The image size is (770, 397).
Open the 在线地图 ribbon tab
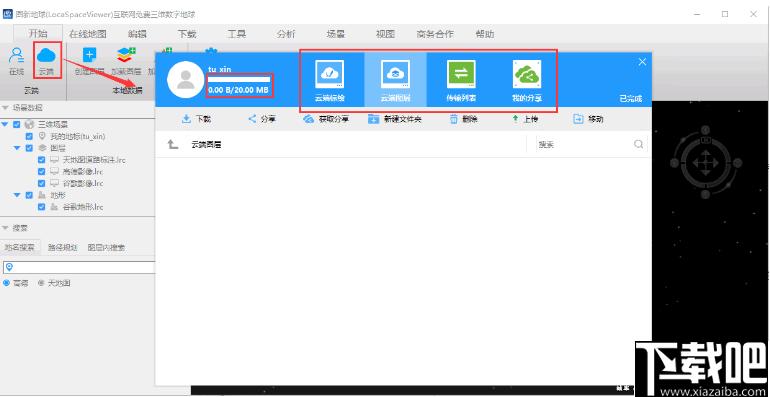(87, 34)
